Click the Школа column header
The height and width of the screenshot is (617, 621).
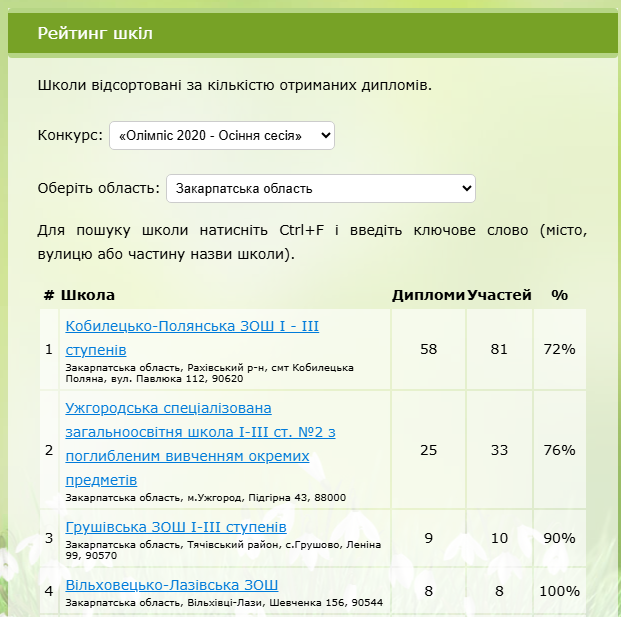click(x=88, y=295)
